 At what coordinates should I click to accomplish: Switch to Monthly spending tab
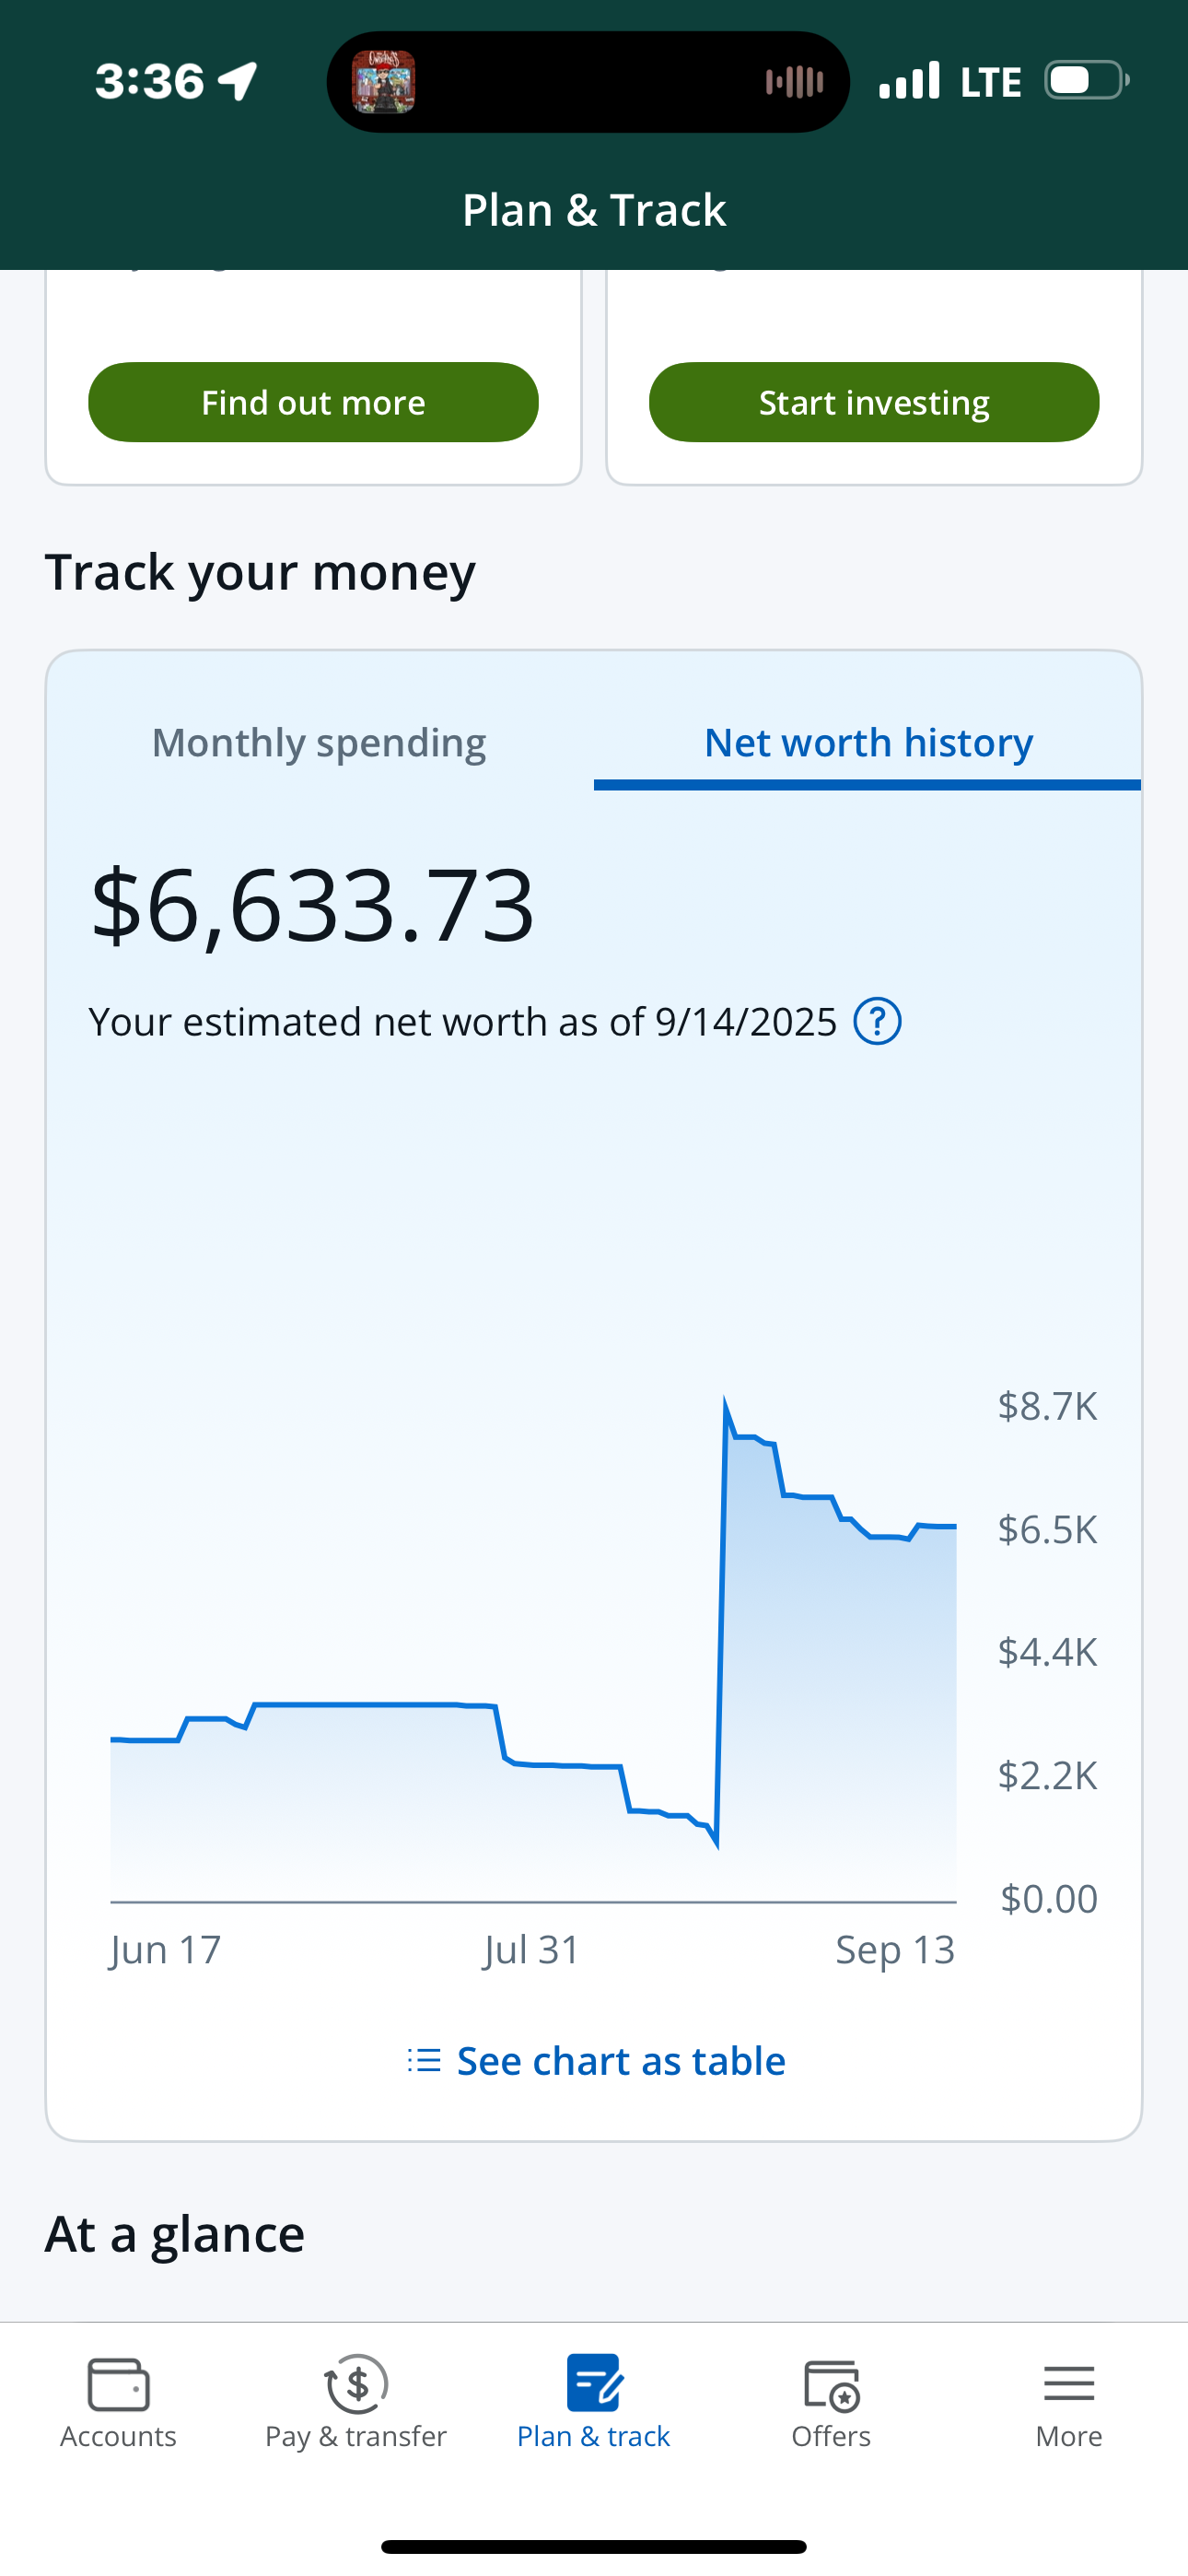coord(319,743)
